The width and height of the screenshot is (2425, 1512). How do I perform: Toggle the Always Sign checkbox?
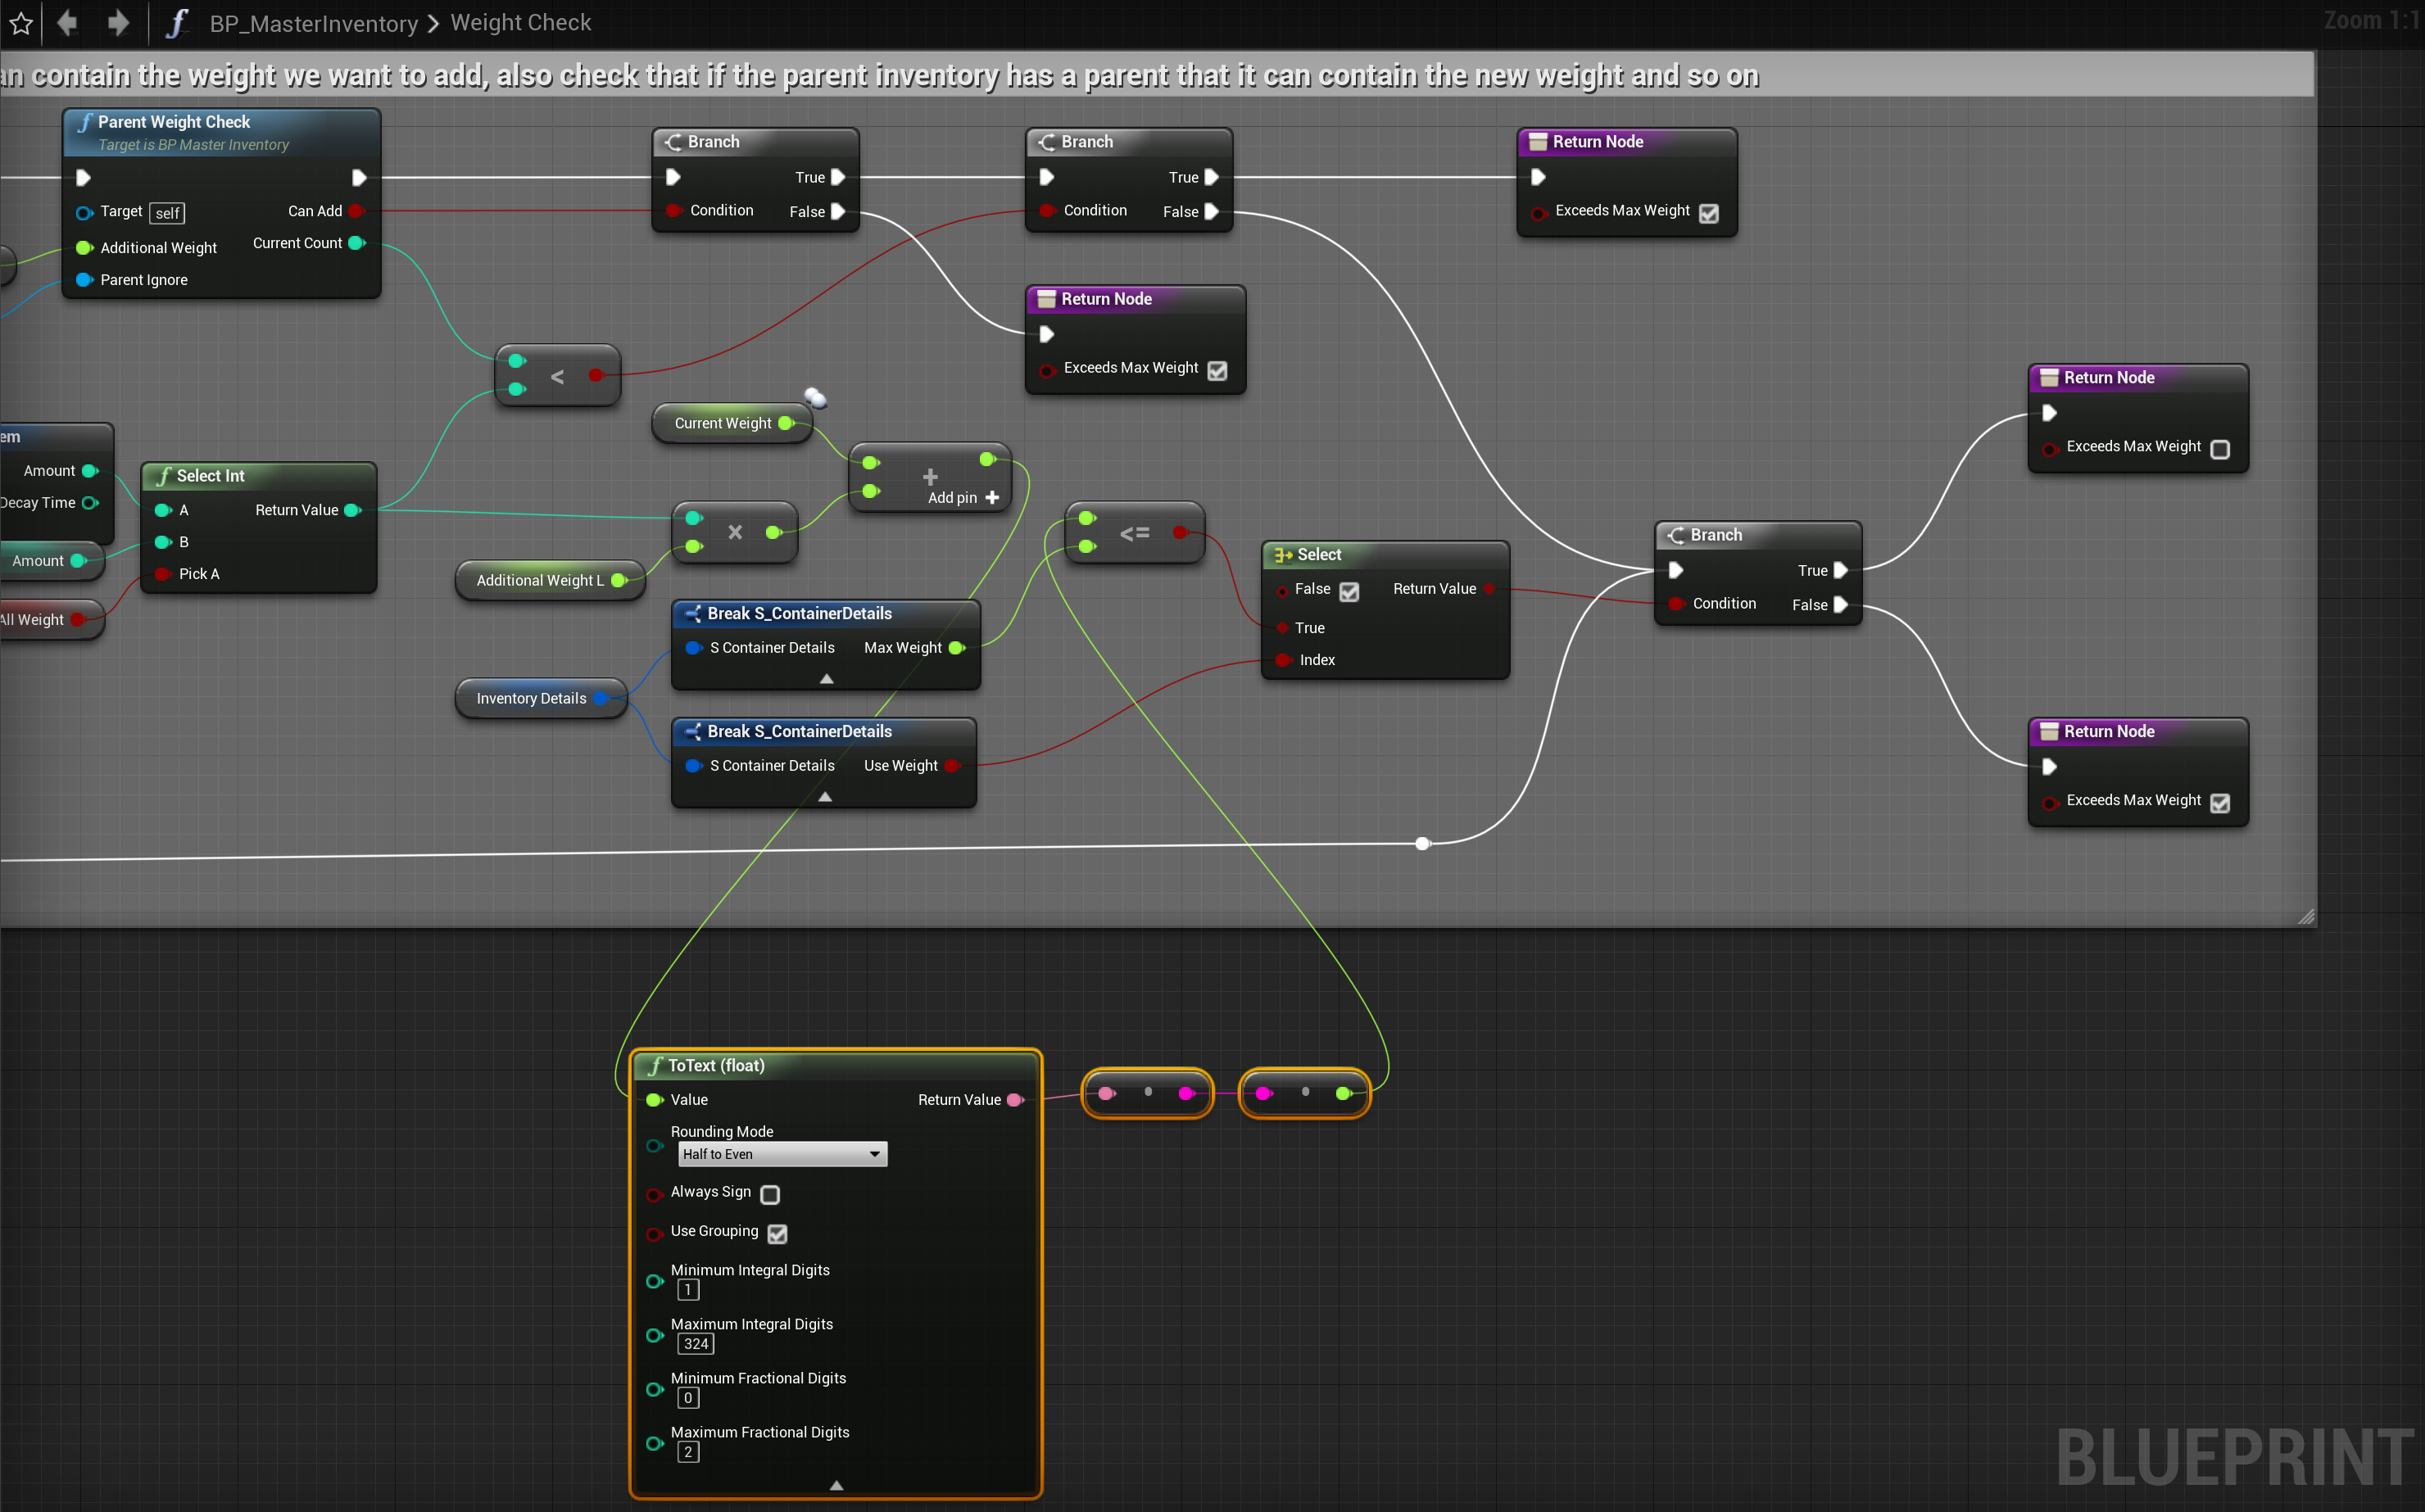coord(770,1194)
